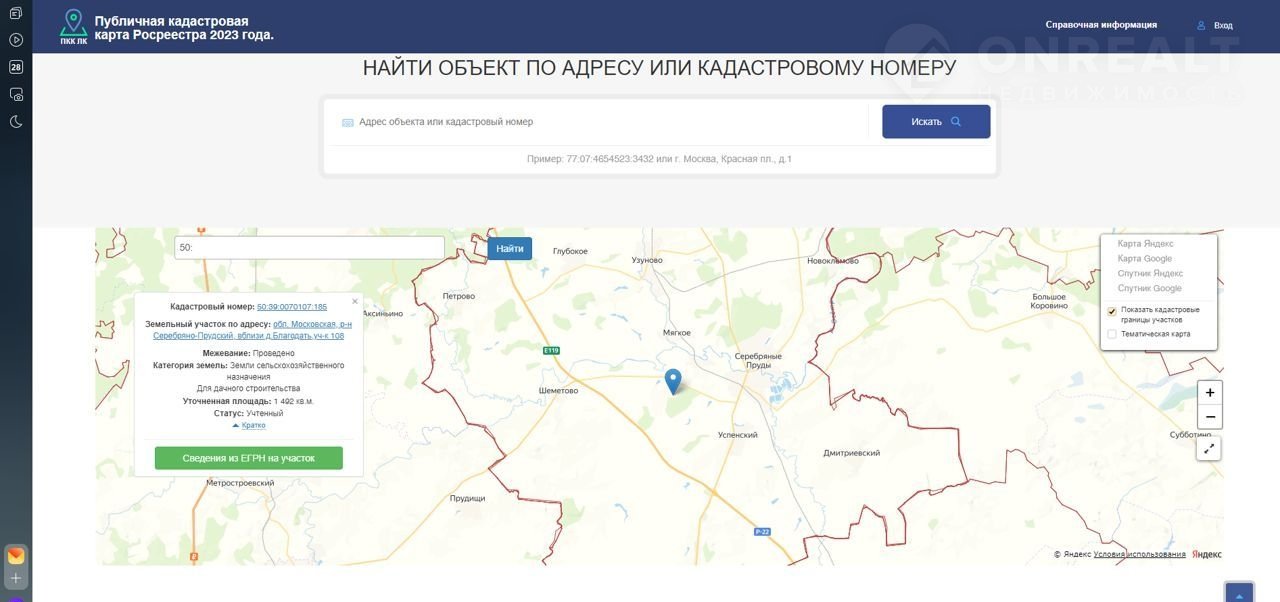Open the Yandex Mail icon in sidebar
The image size is (1280, 602).
click(x=16, y=556)
